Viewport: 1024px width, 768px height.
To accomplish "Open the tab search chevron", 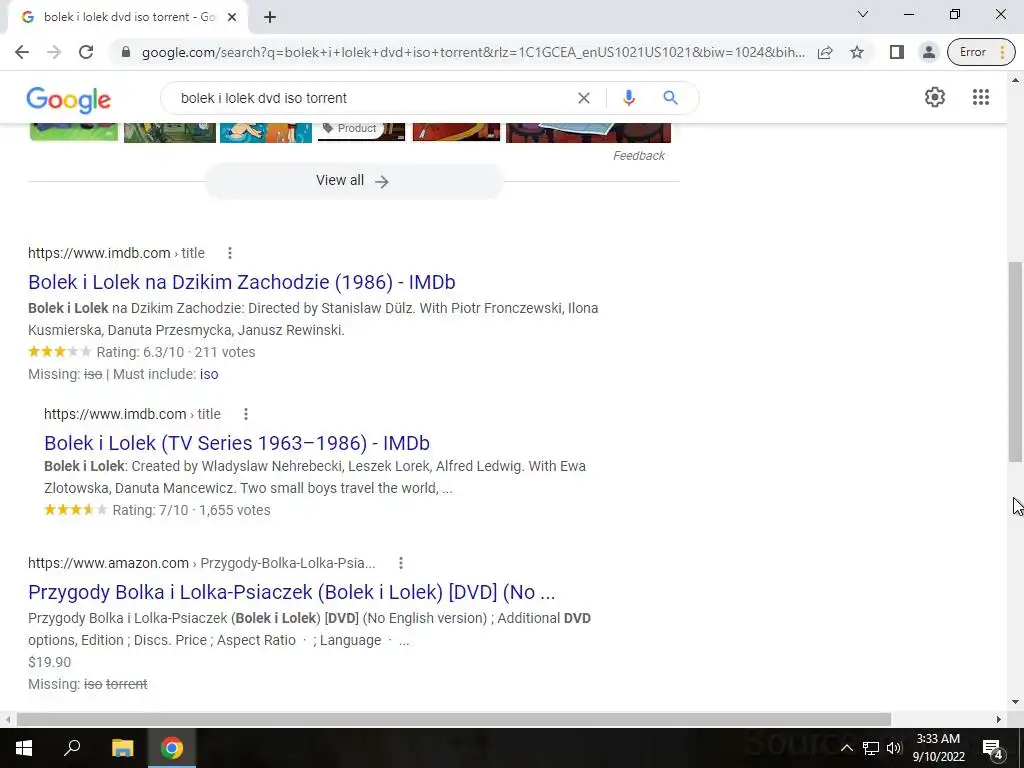I will tap(862, 14).
